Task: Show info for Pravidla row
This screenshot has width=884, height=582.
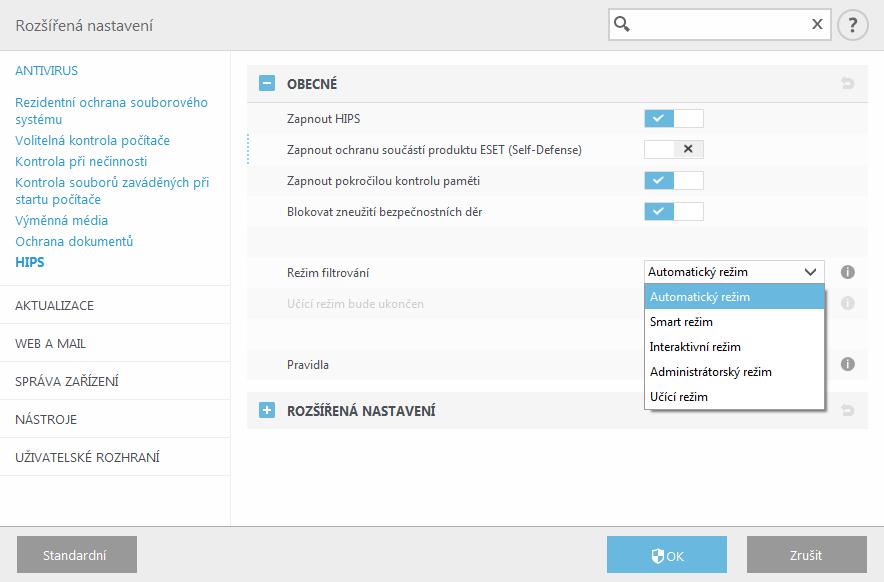Action: (847, 364)
